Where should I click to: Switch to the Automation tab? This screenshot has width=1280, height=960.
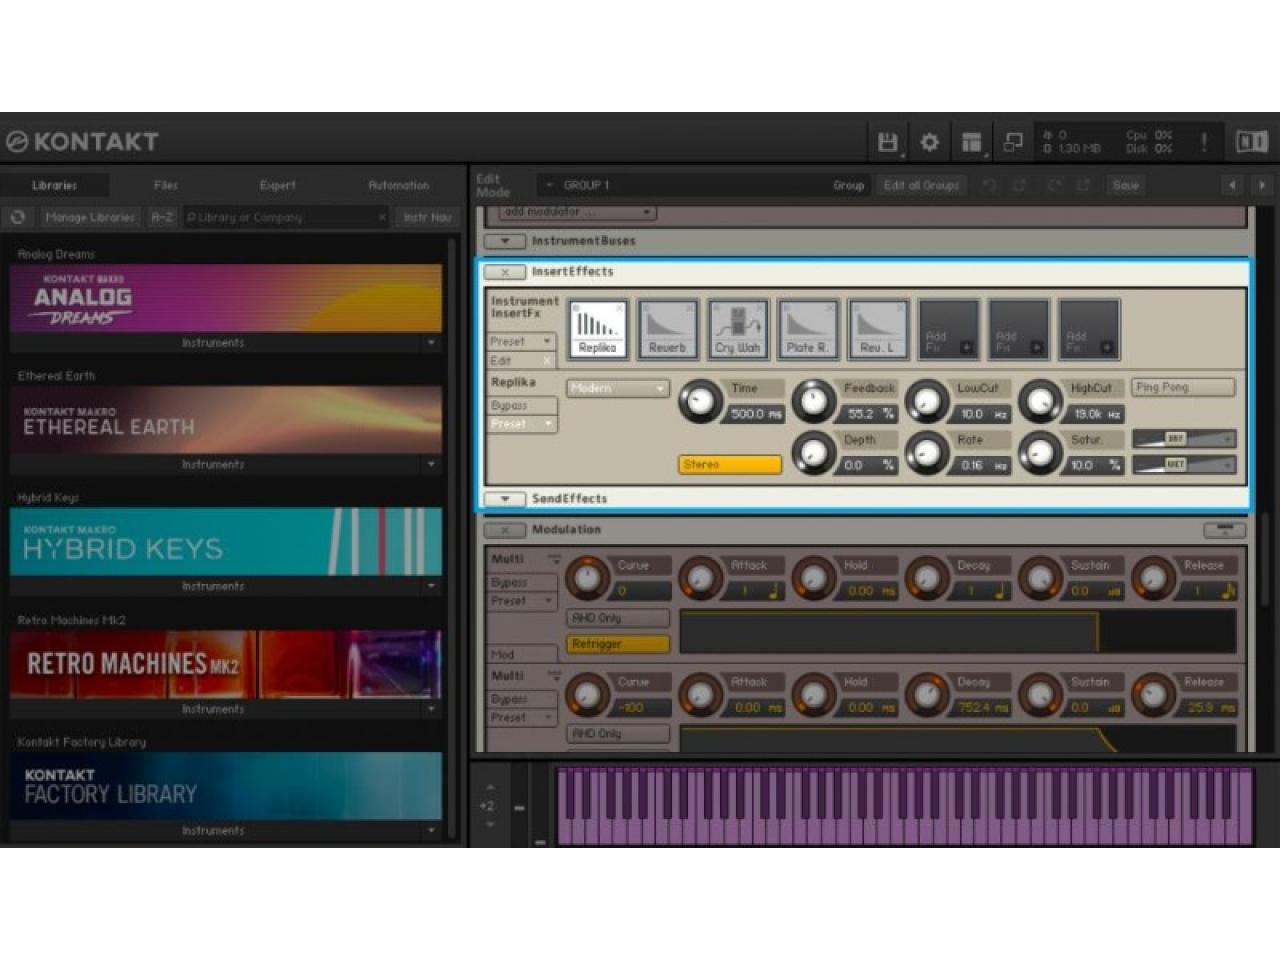tap(399, 185)
